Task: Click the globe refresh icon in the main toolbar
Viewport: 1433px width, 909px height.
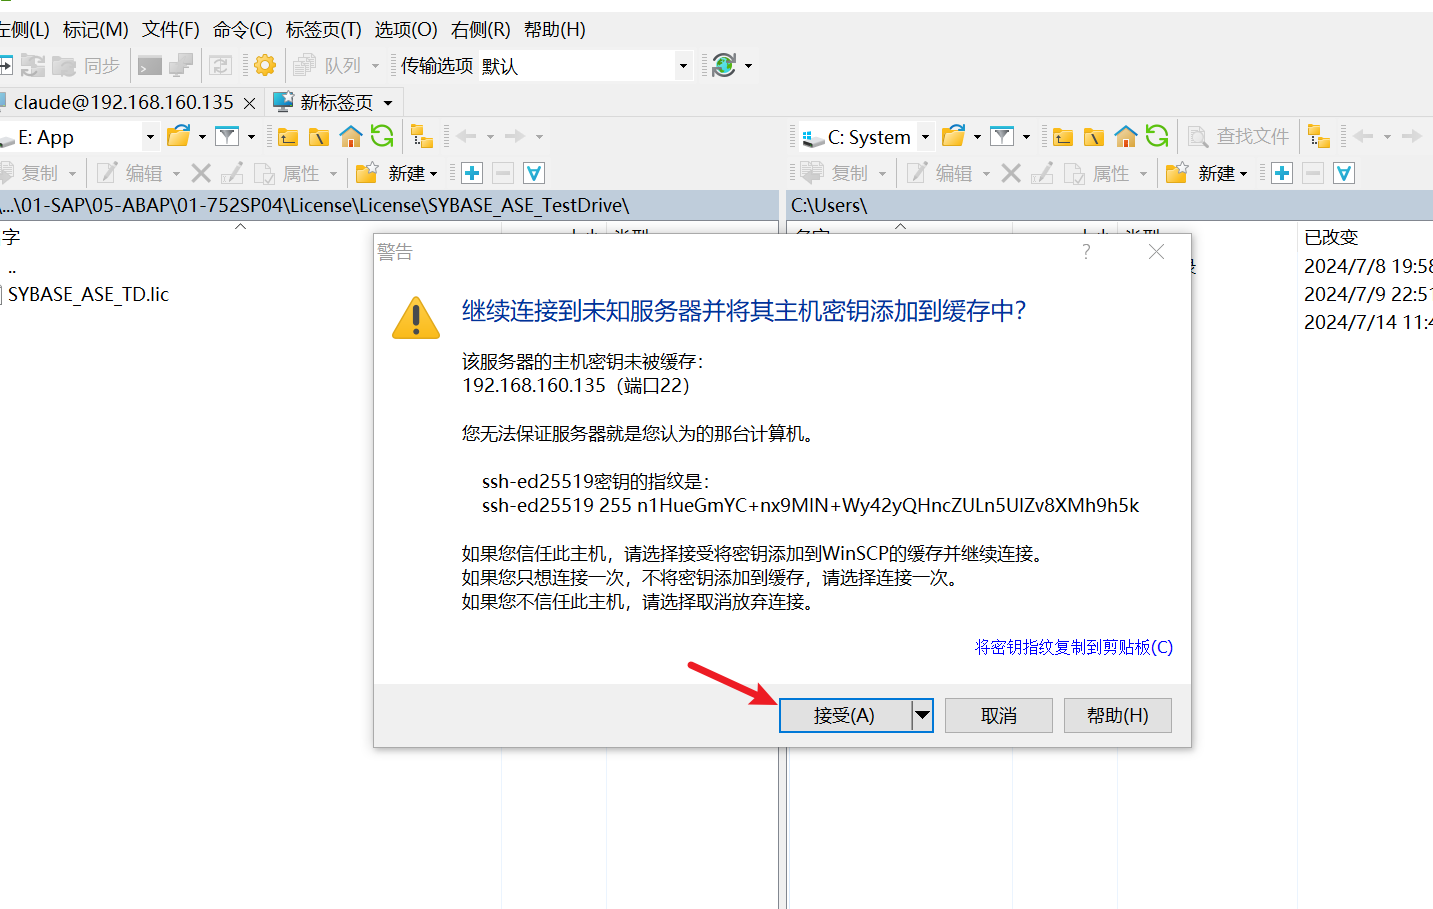Action: [724, 66]
